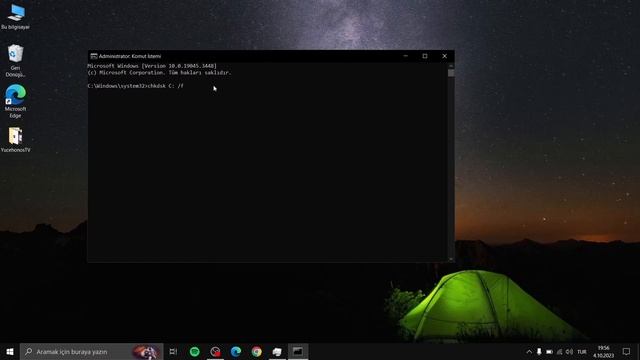Click the 'Microsoft Windows [Version' line

[x=152, y=66]
